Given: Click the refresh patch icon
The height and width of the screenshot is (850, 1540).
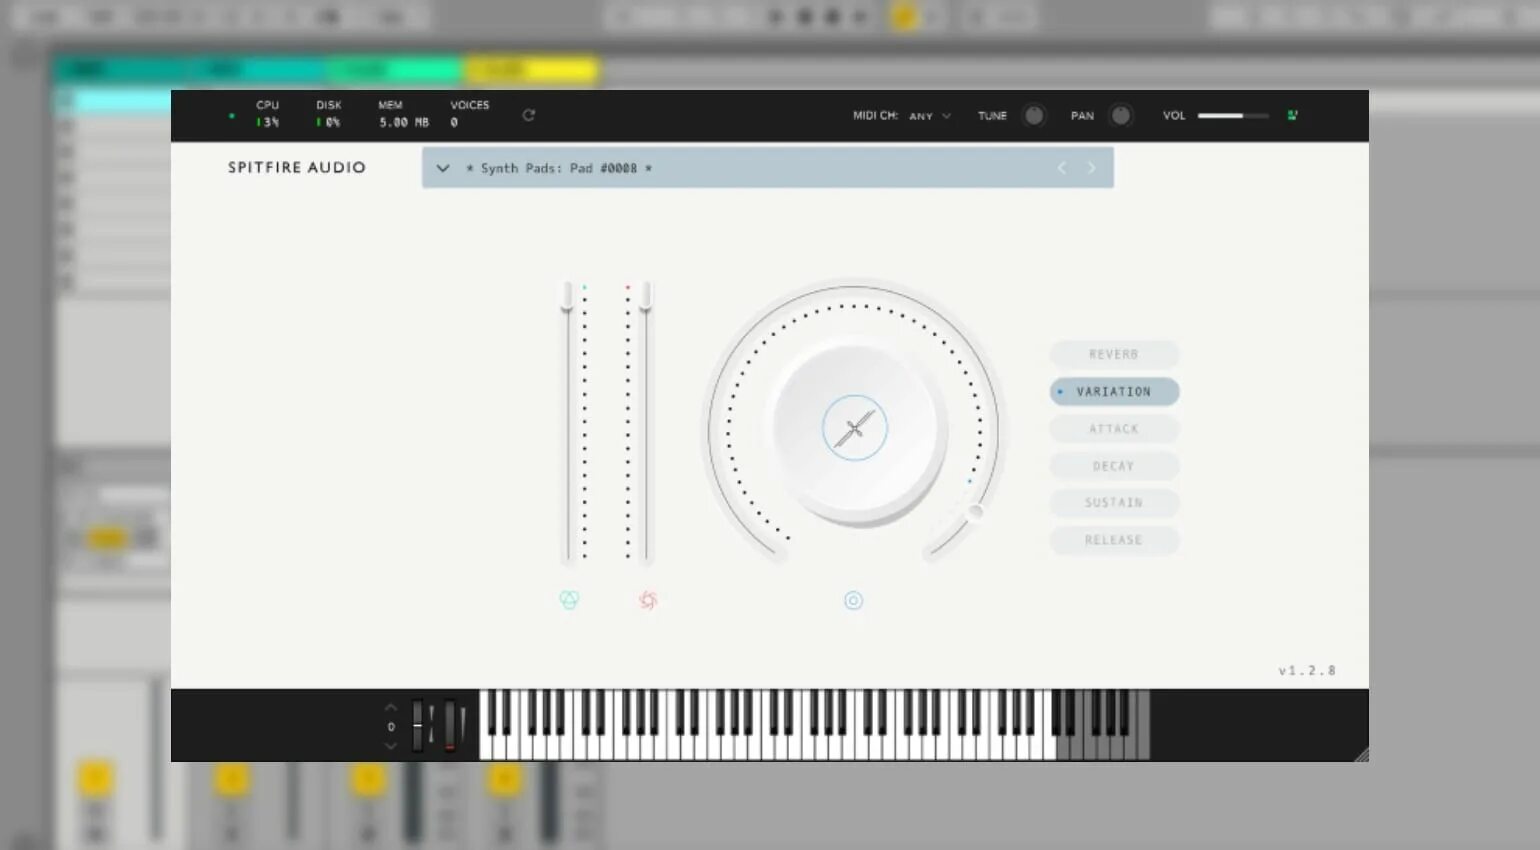Looking at the screenshot, I should (x=528, y=115).
